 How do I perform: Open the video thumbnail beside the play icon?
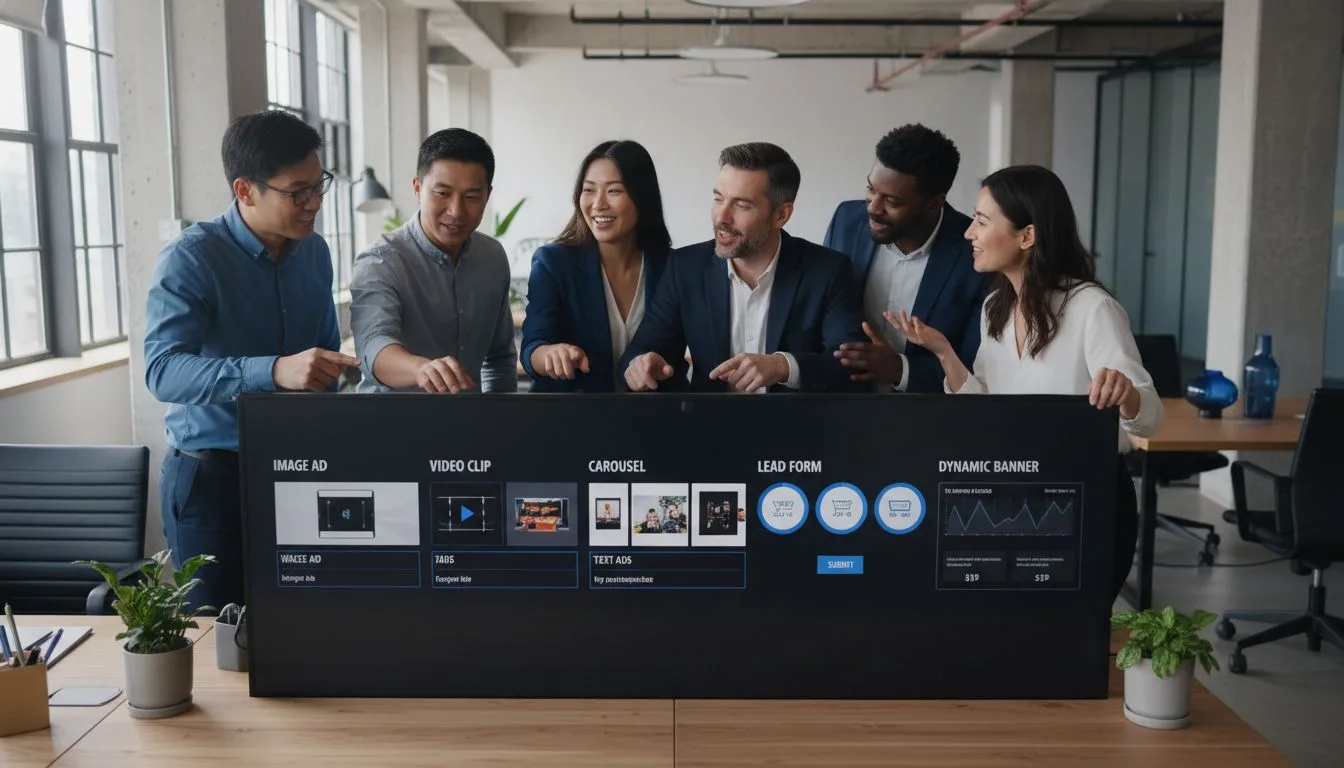pos(541,512)
